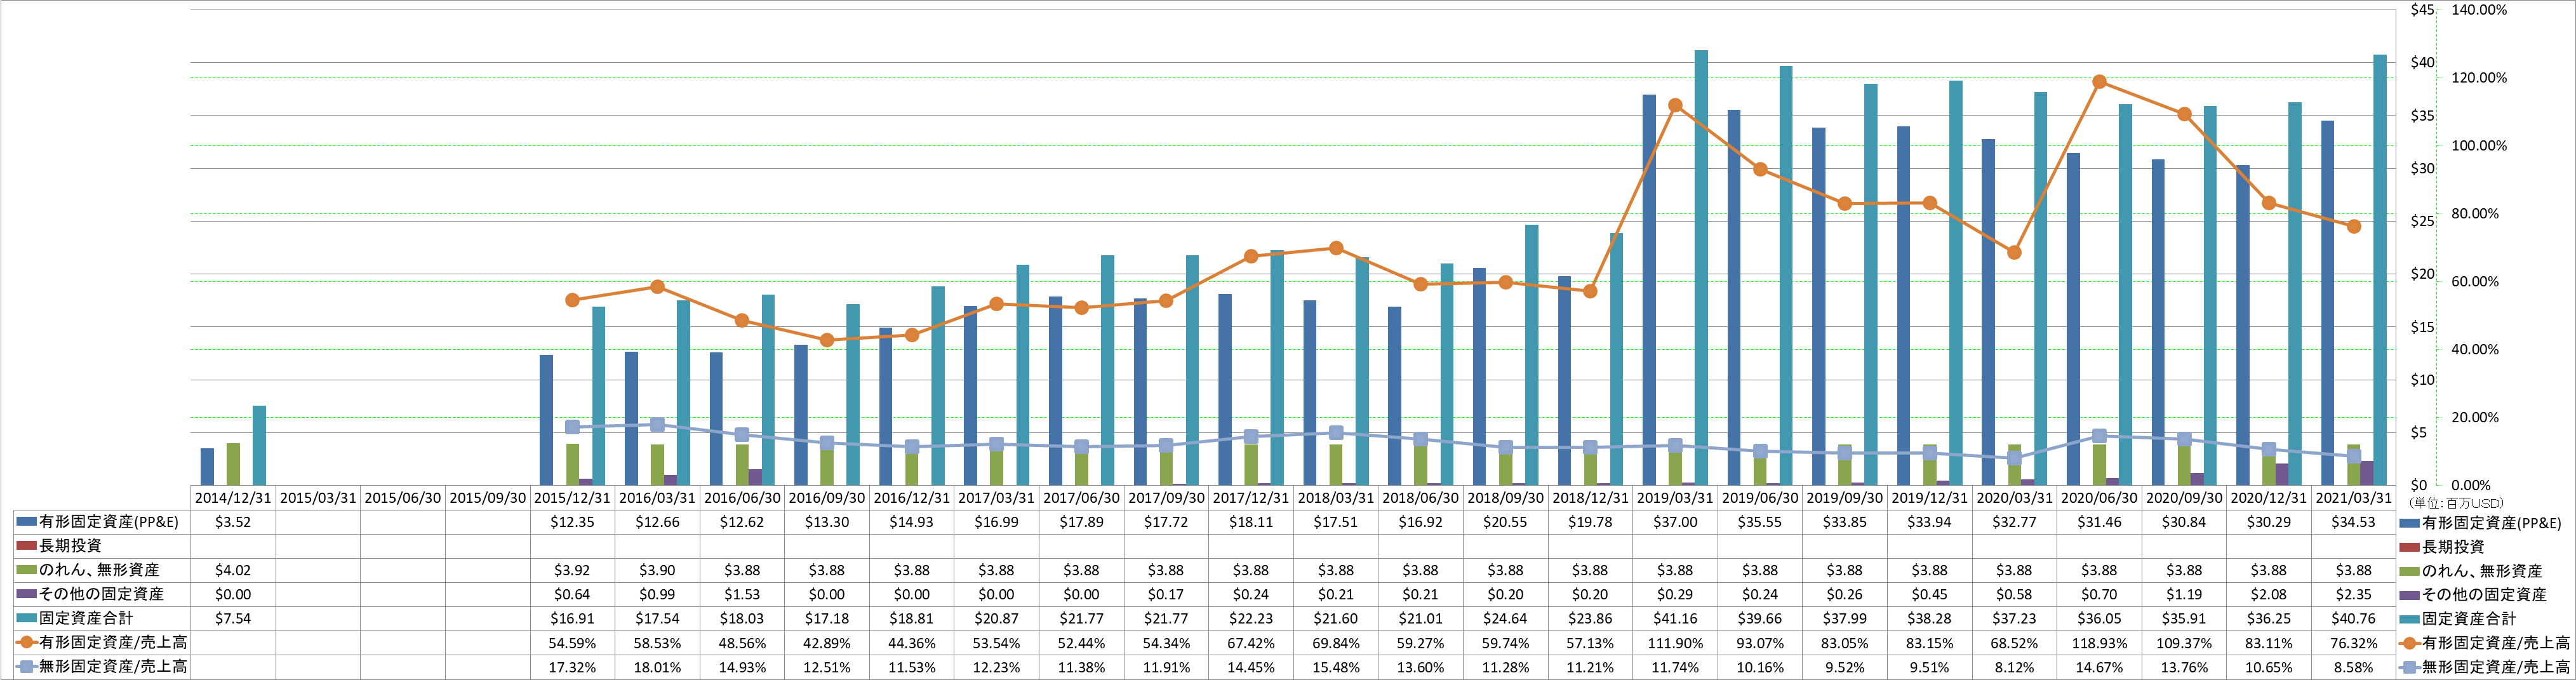This screenshot has width=2576, height=680.
Task: Click the 69.84% ratio cell
Action: [x=1336, y=643]
